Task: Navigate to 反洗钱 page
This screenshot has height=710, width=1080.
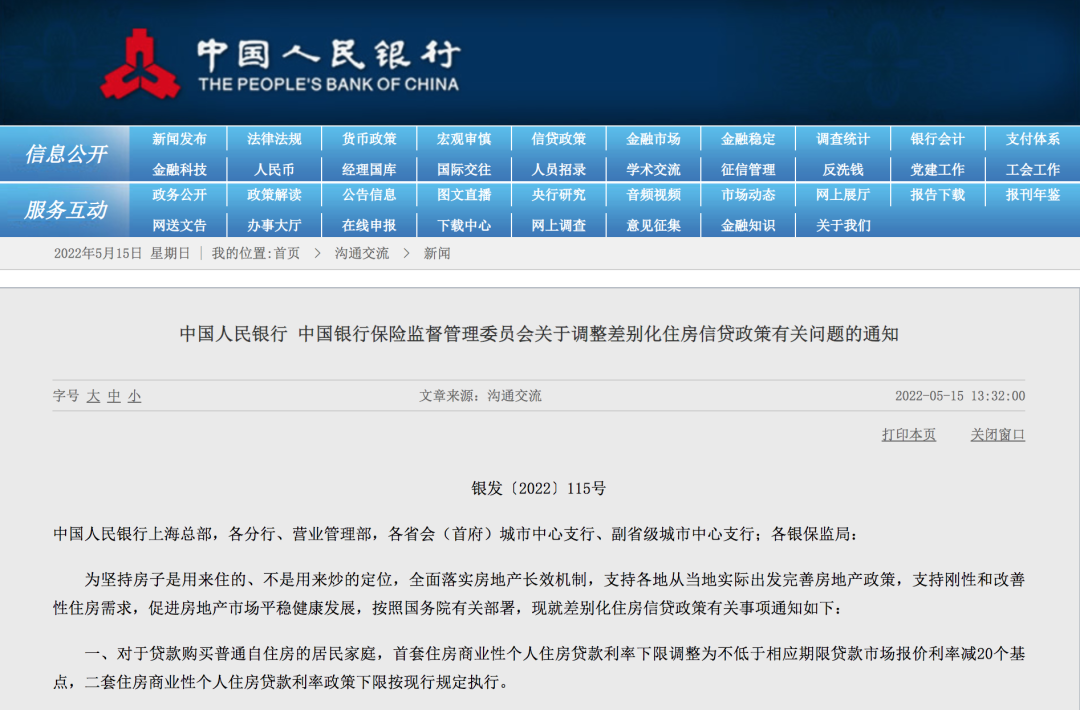Action: click(x=842, y=170)
